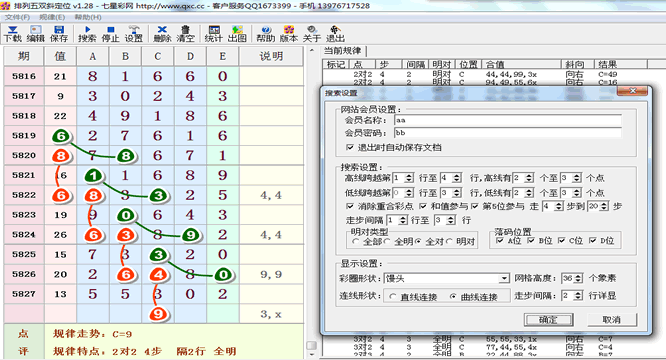Click green circle 9 in row 5824 column D

pos(191,235)
